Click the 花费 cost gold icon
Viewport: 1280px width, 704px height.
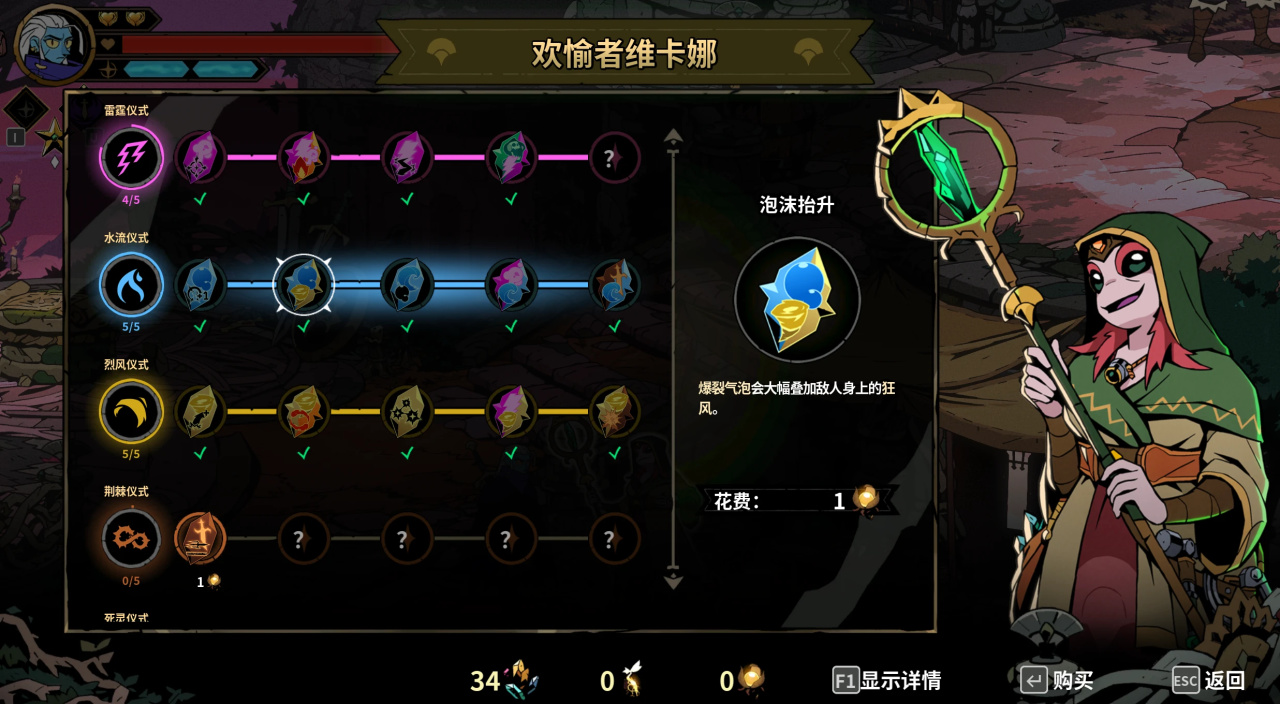pyautogui.click(x=866, y=499)
